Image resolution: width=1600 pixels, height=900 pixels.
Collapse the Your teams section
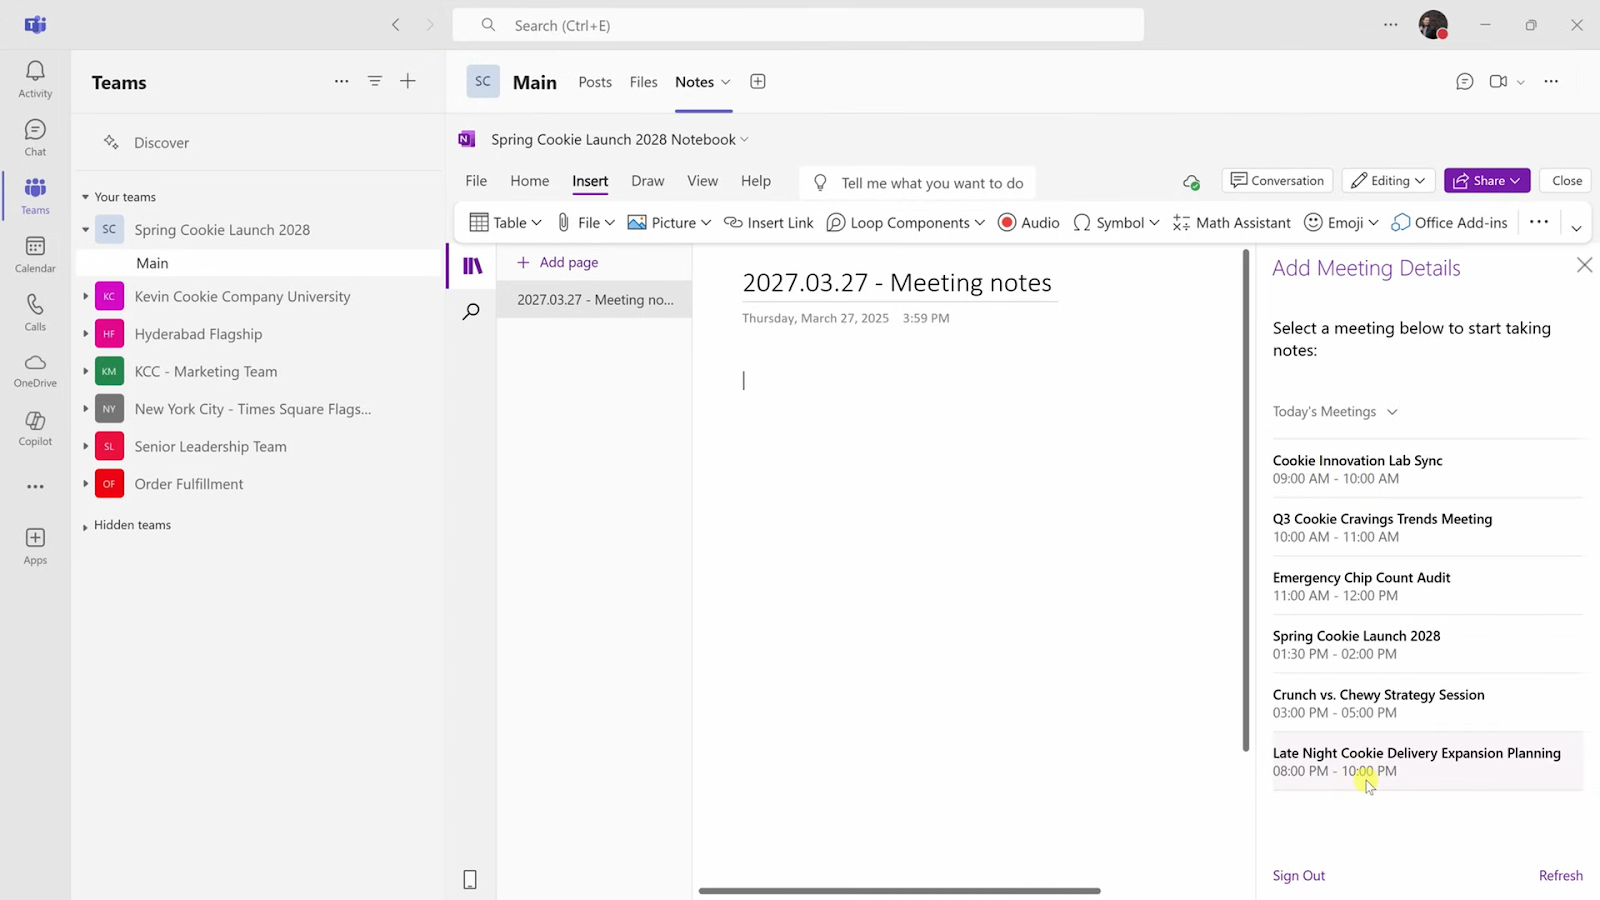[85, 197]
